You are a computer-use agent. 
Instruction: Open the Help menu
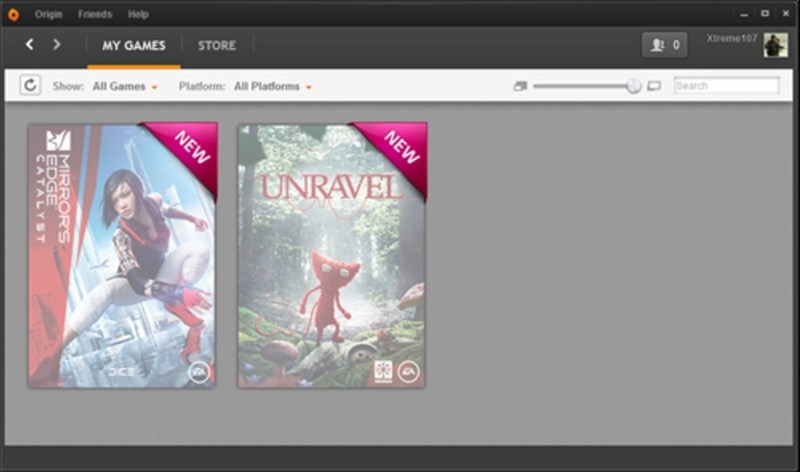pos(138,14)
